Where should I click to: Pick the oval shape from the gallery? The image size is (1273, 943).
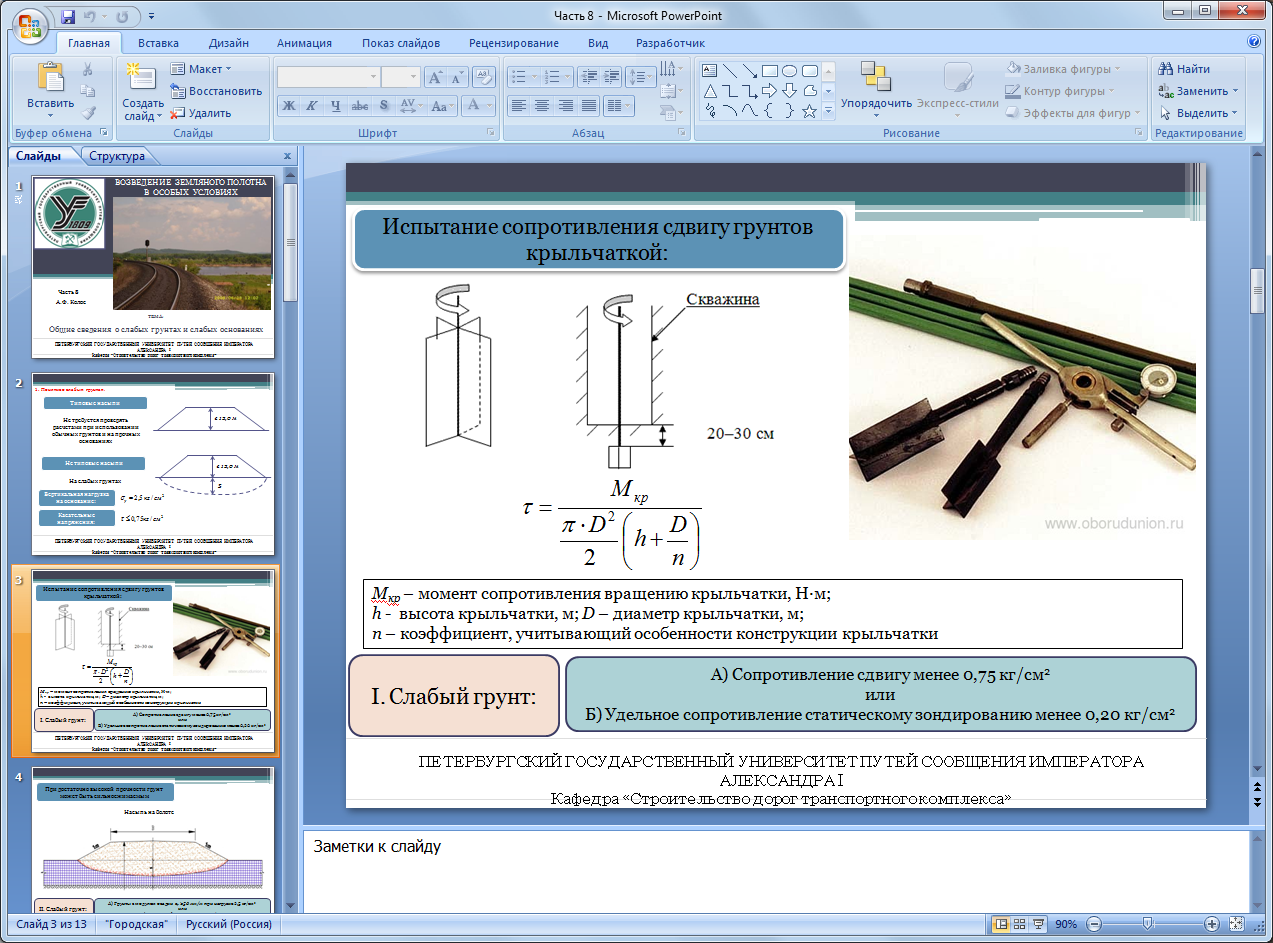pyautogui.click(x=790, y=70)
